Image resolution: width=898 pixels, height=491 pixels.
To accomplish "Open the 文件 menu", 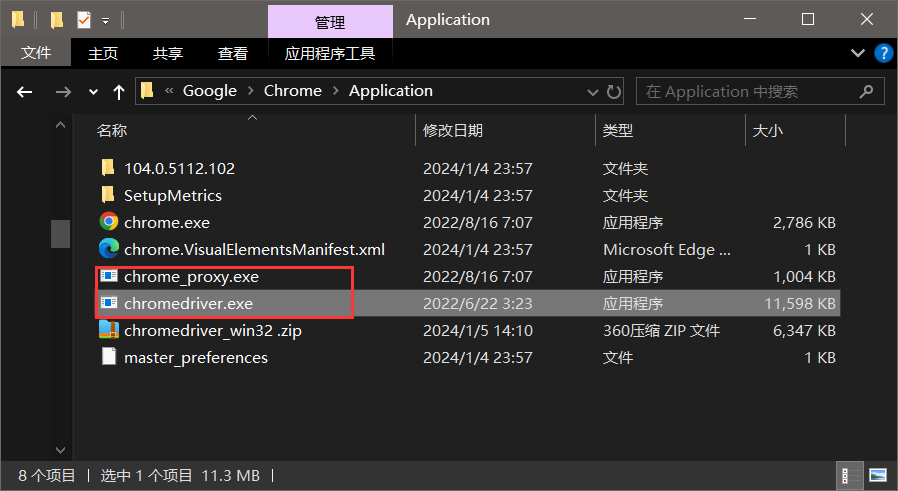I will pos(36,53).
